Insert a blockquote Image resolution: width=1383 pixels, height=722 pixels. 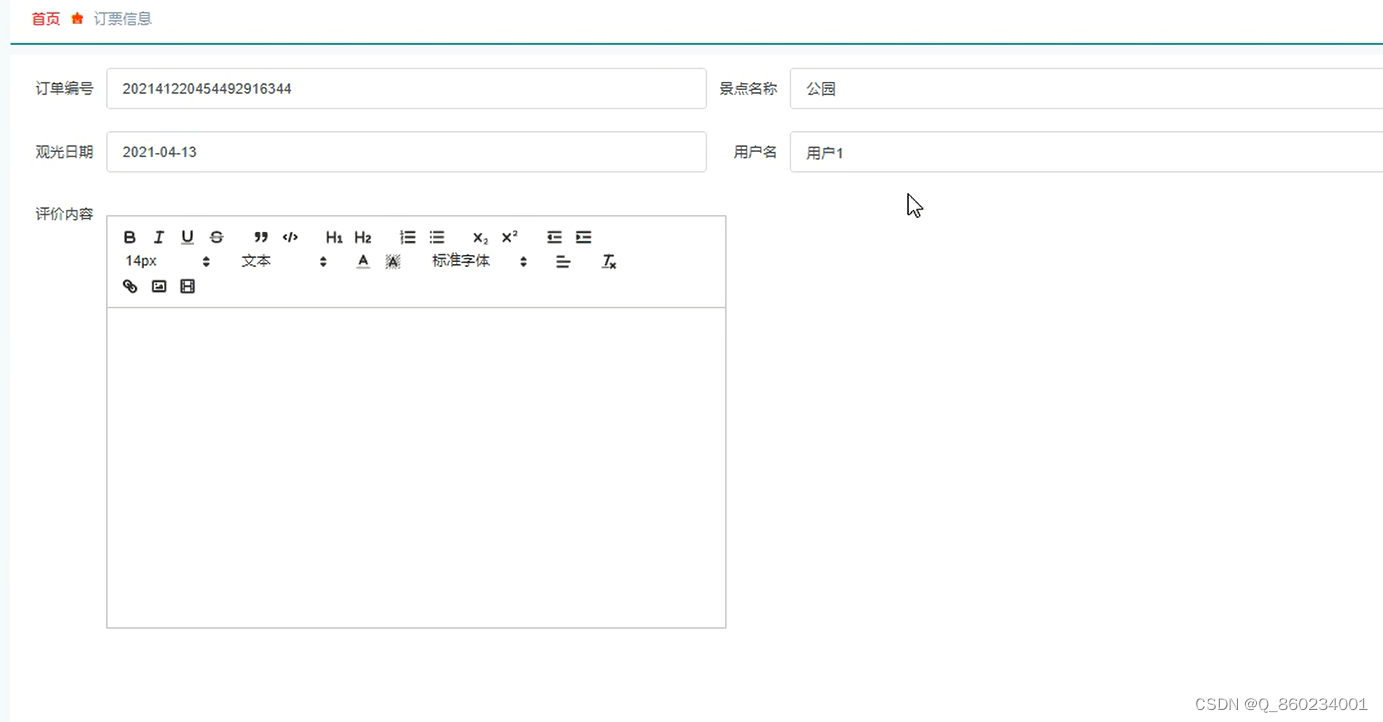tap(261, 237)
